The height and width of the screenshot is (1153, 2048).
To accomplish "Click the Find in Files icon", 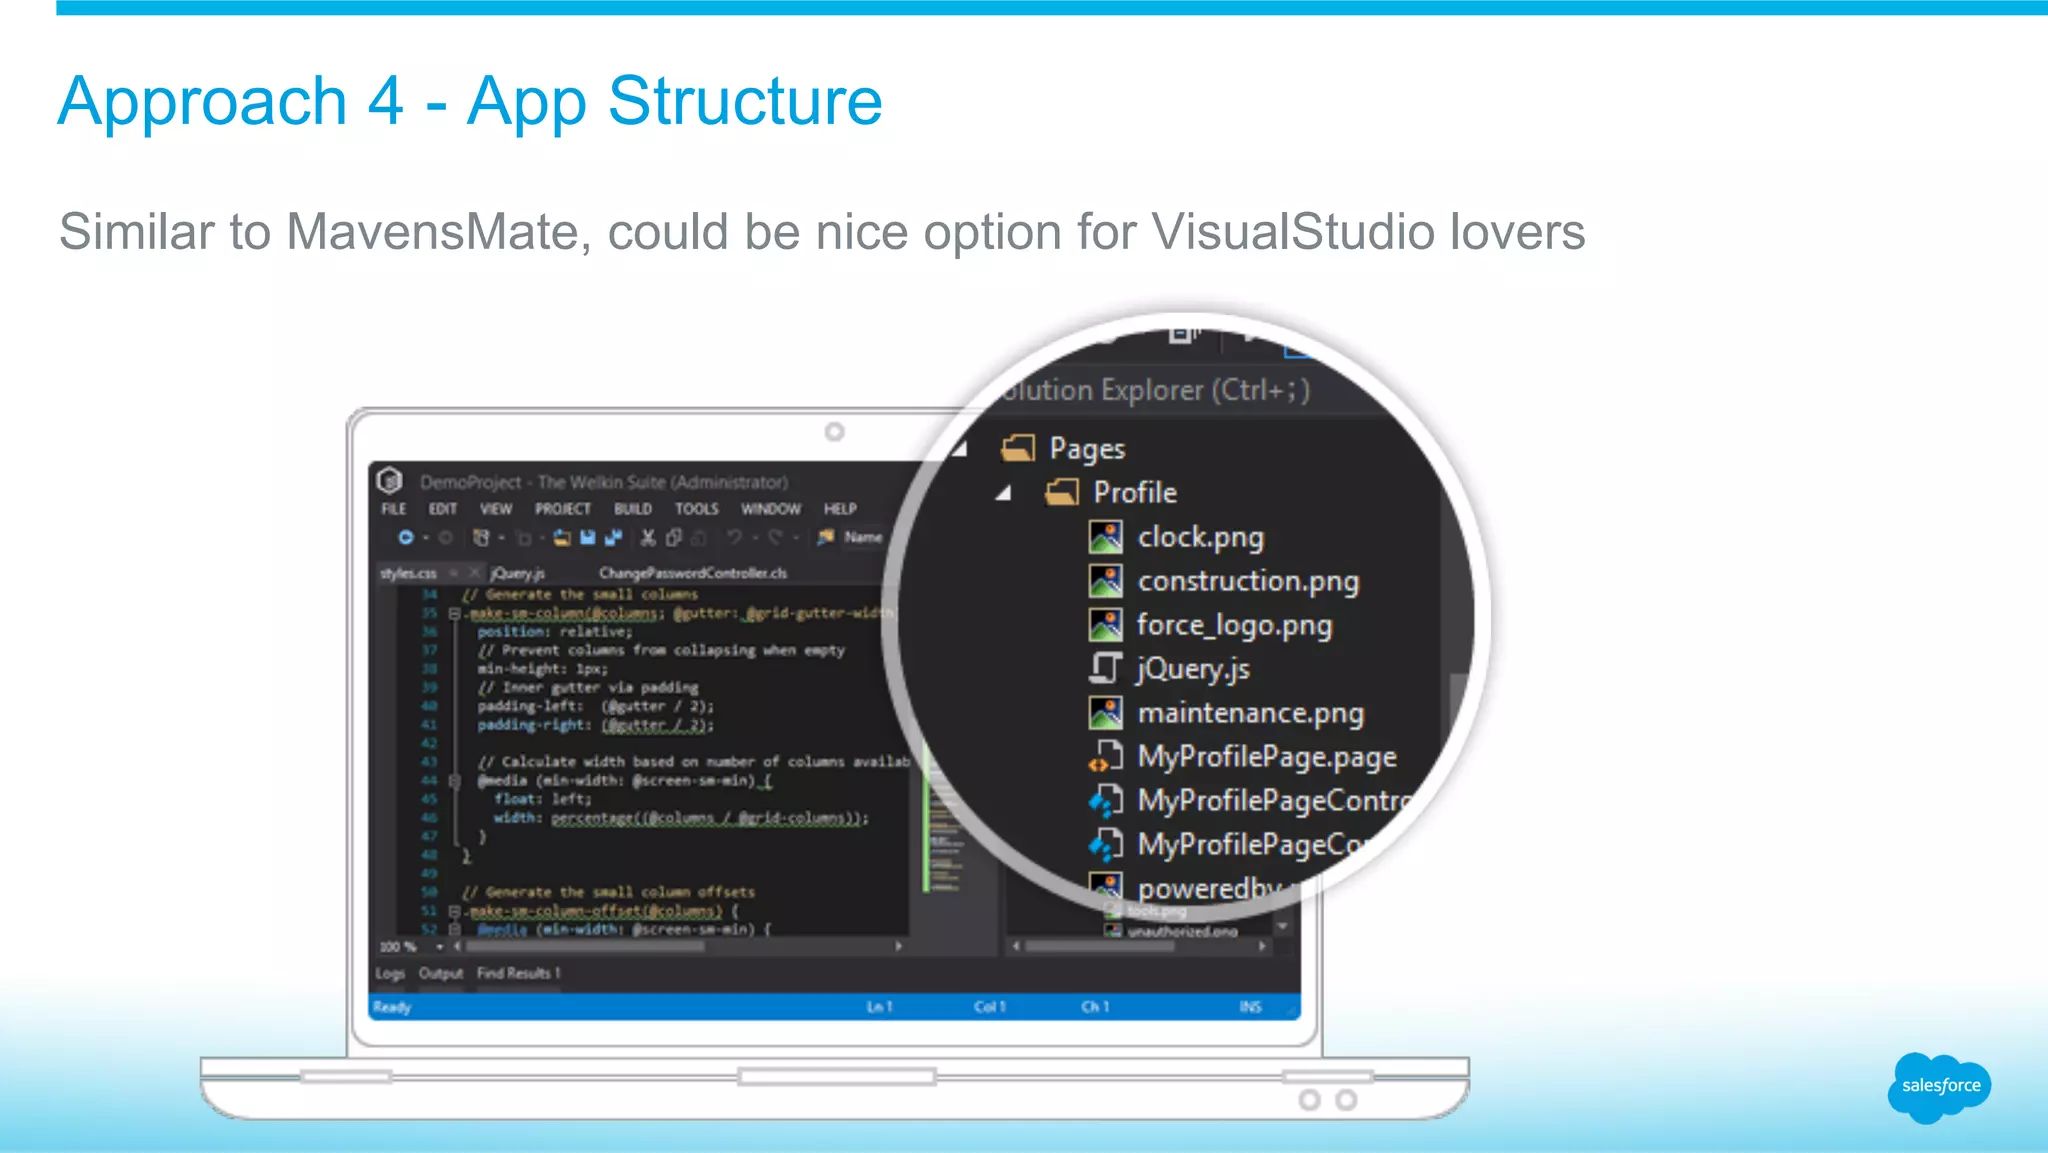I will pos(826,538).
